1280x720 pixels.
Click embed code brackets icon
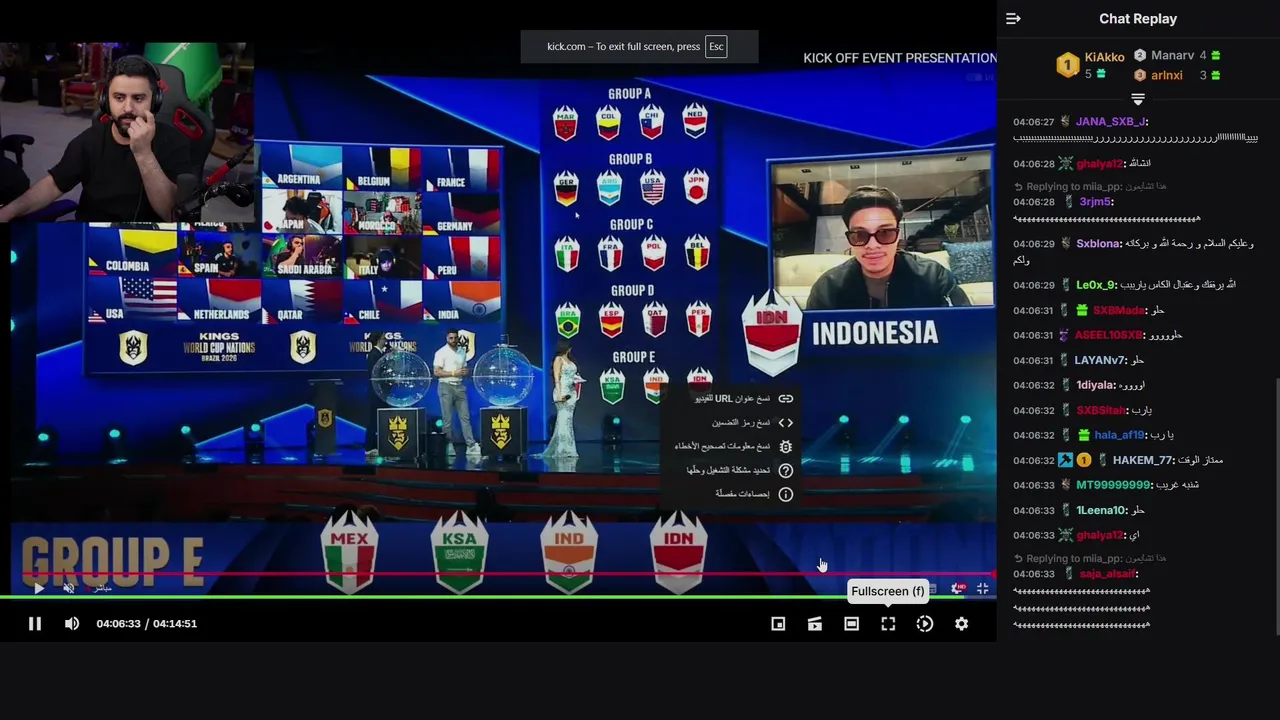tap(786, 422)
